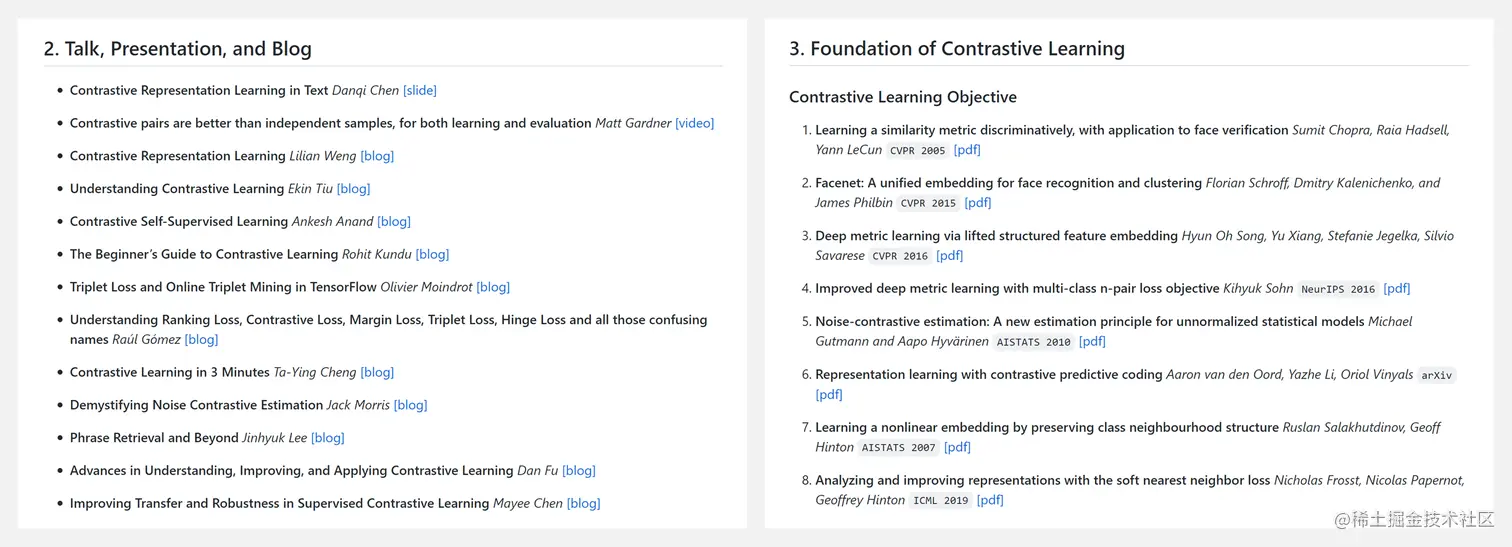The height and width of the screenshot is (547, 1512).
Task: Open the Facenet CVPR 2015 pdf
Action: (x=978, y=203)
